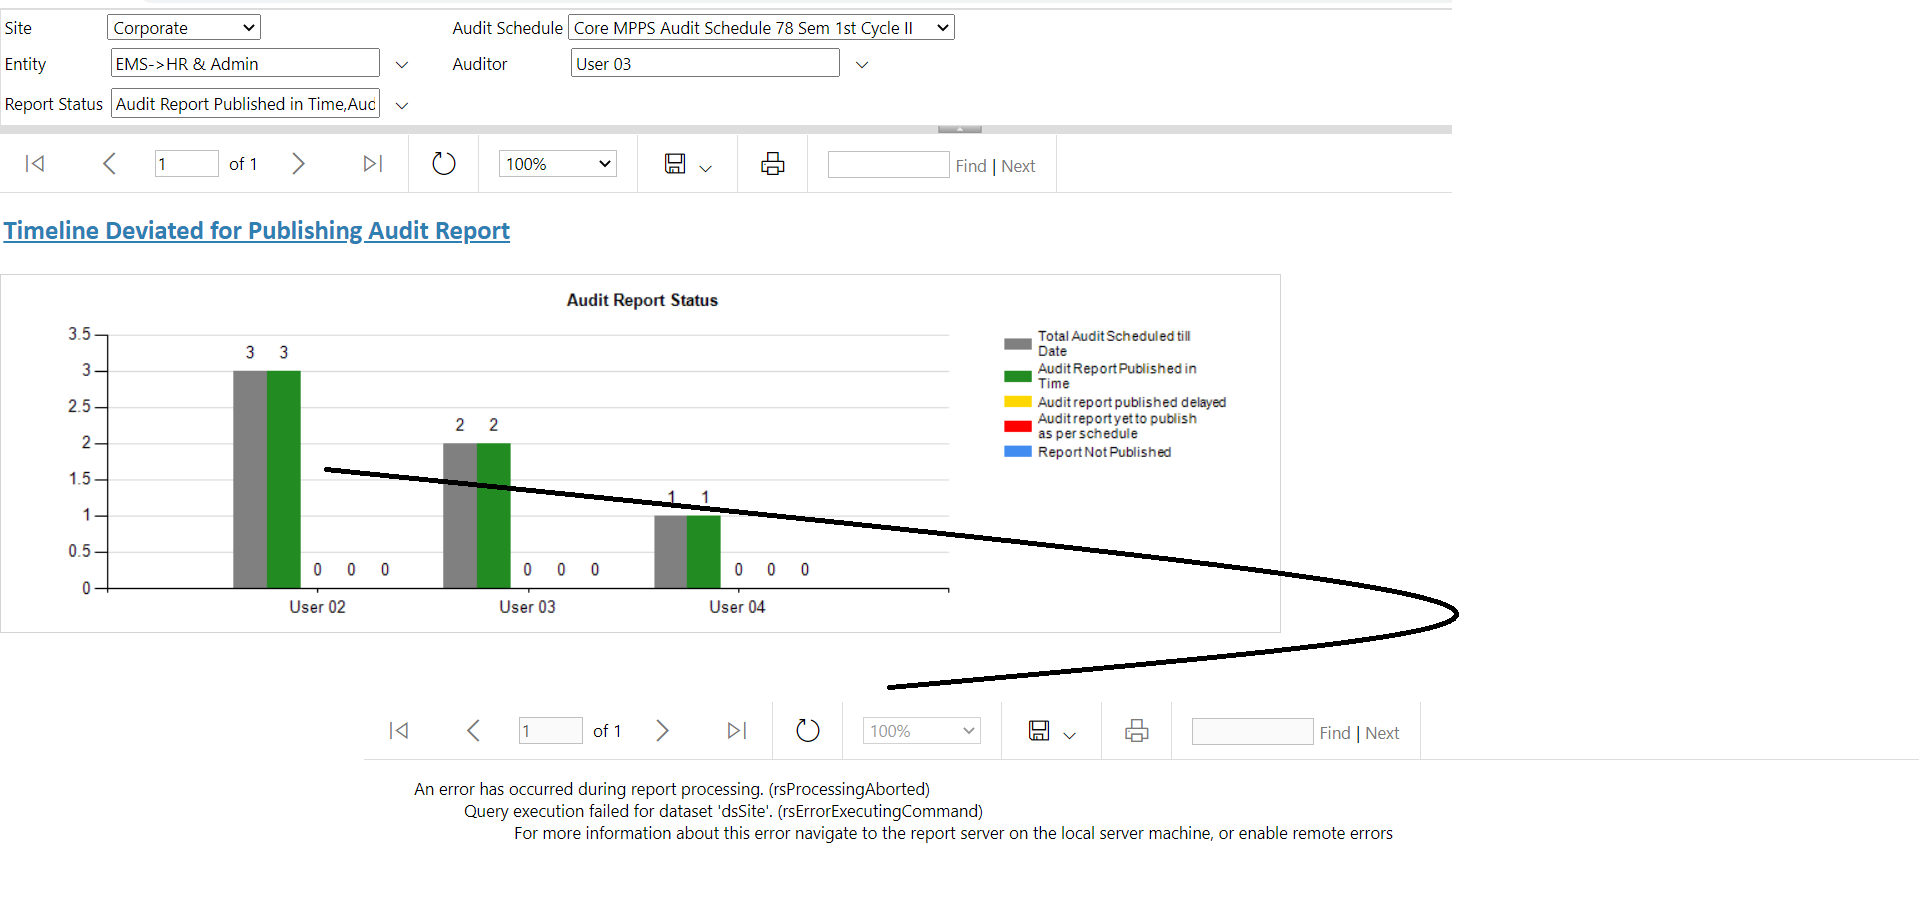Click Next link in lower toolbar
This screenshot has width=1919, height=903.
1382,733
